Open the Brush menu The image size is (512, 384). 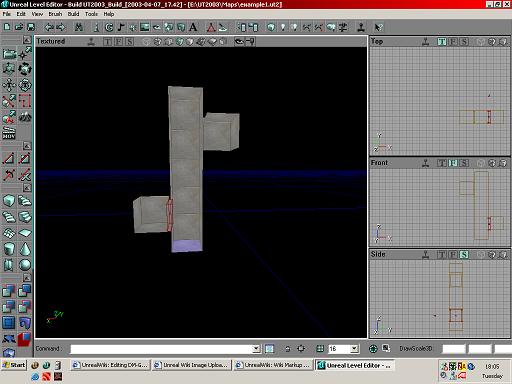point(55,14)
